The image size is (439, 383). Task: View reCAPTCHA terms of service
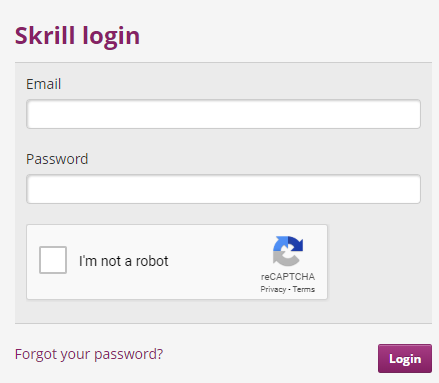pyautogui.click(x=304, y=289)
